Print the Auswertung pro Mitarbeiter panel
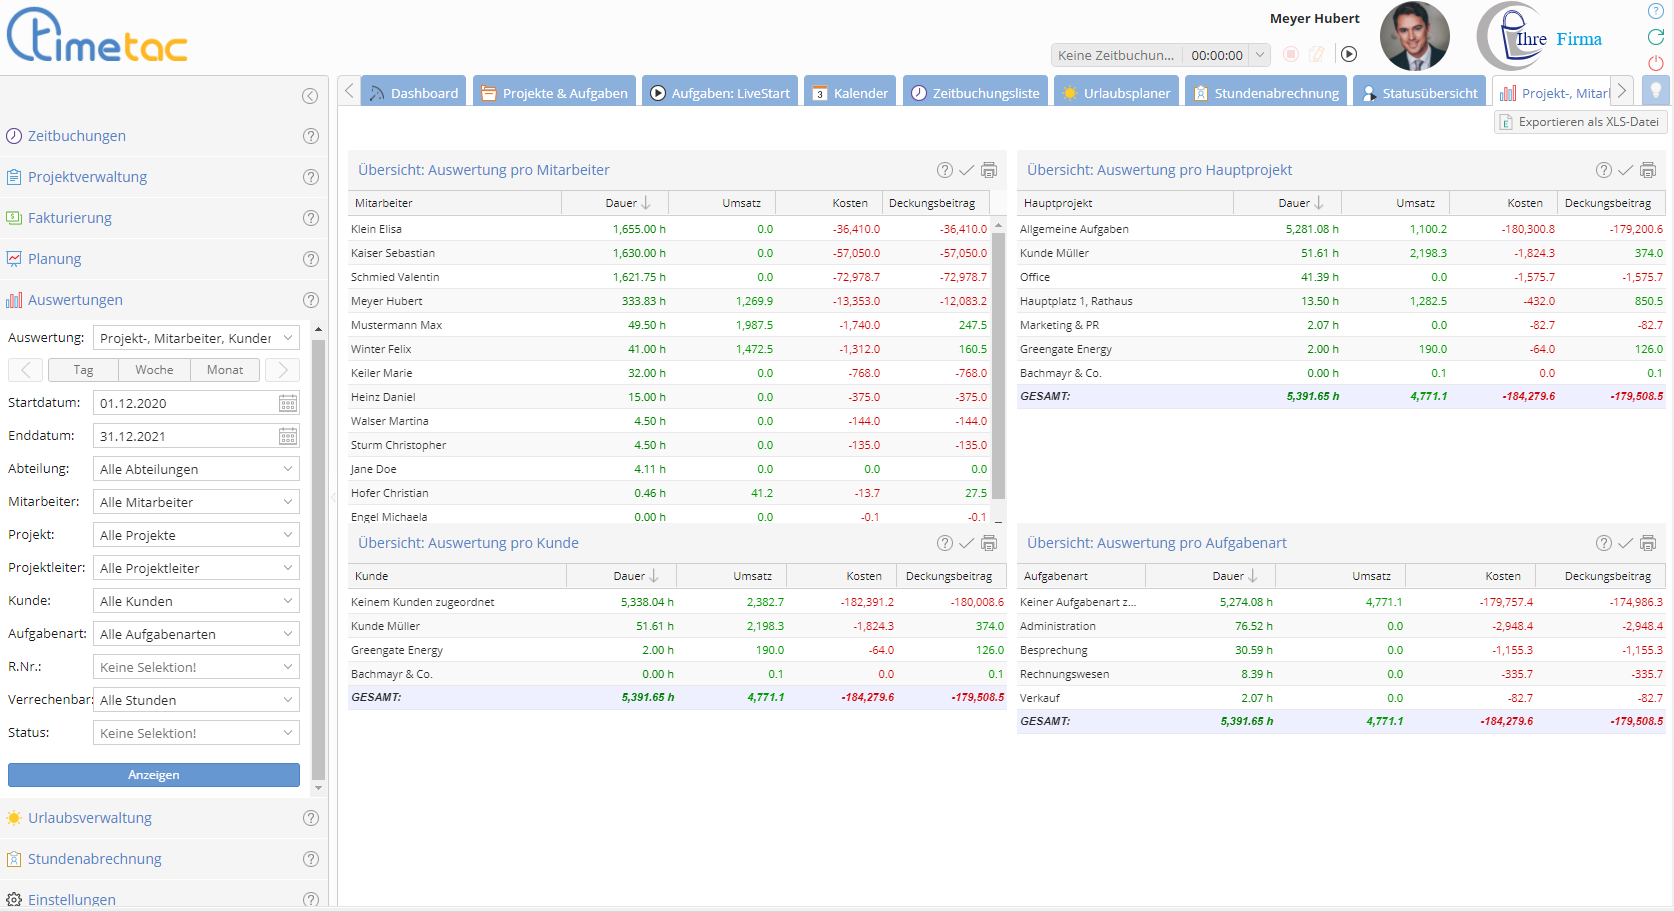 [x=989, y=170]
